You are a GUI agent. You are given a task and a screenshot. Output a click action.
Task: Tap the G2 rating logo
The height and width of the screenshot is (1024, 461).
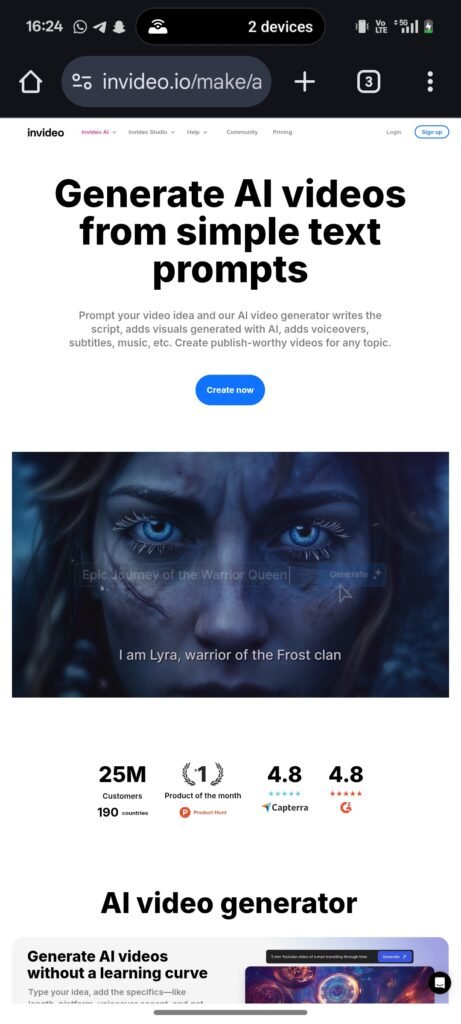345,808
